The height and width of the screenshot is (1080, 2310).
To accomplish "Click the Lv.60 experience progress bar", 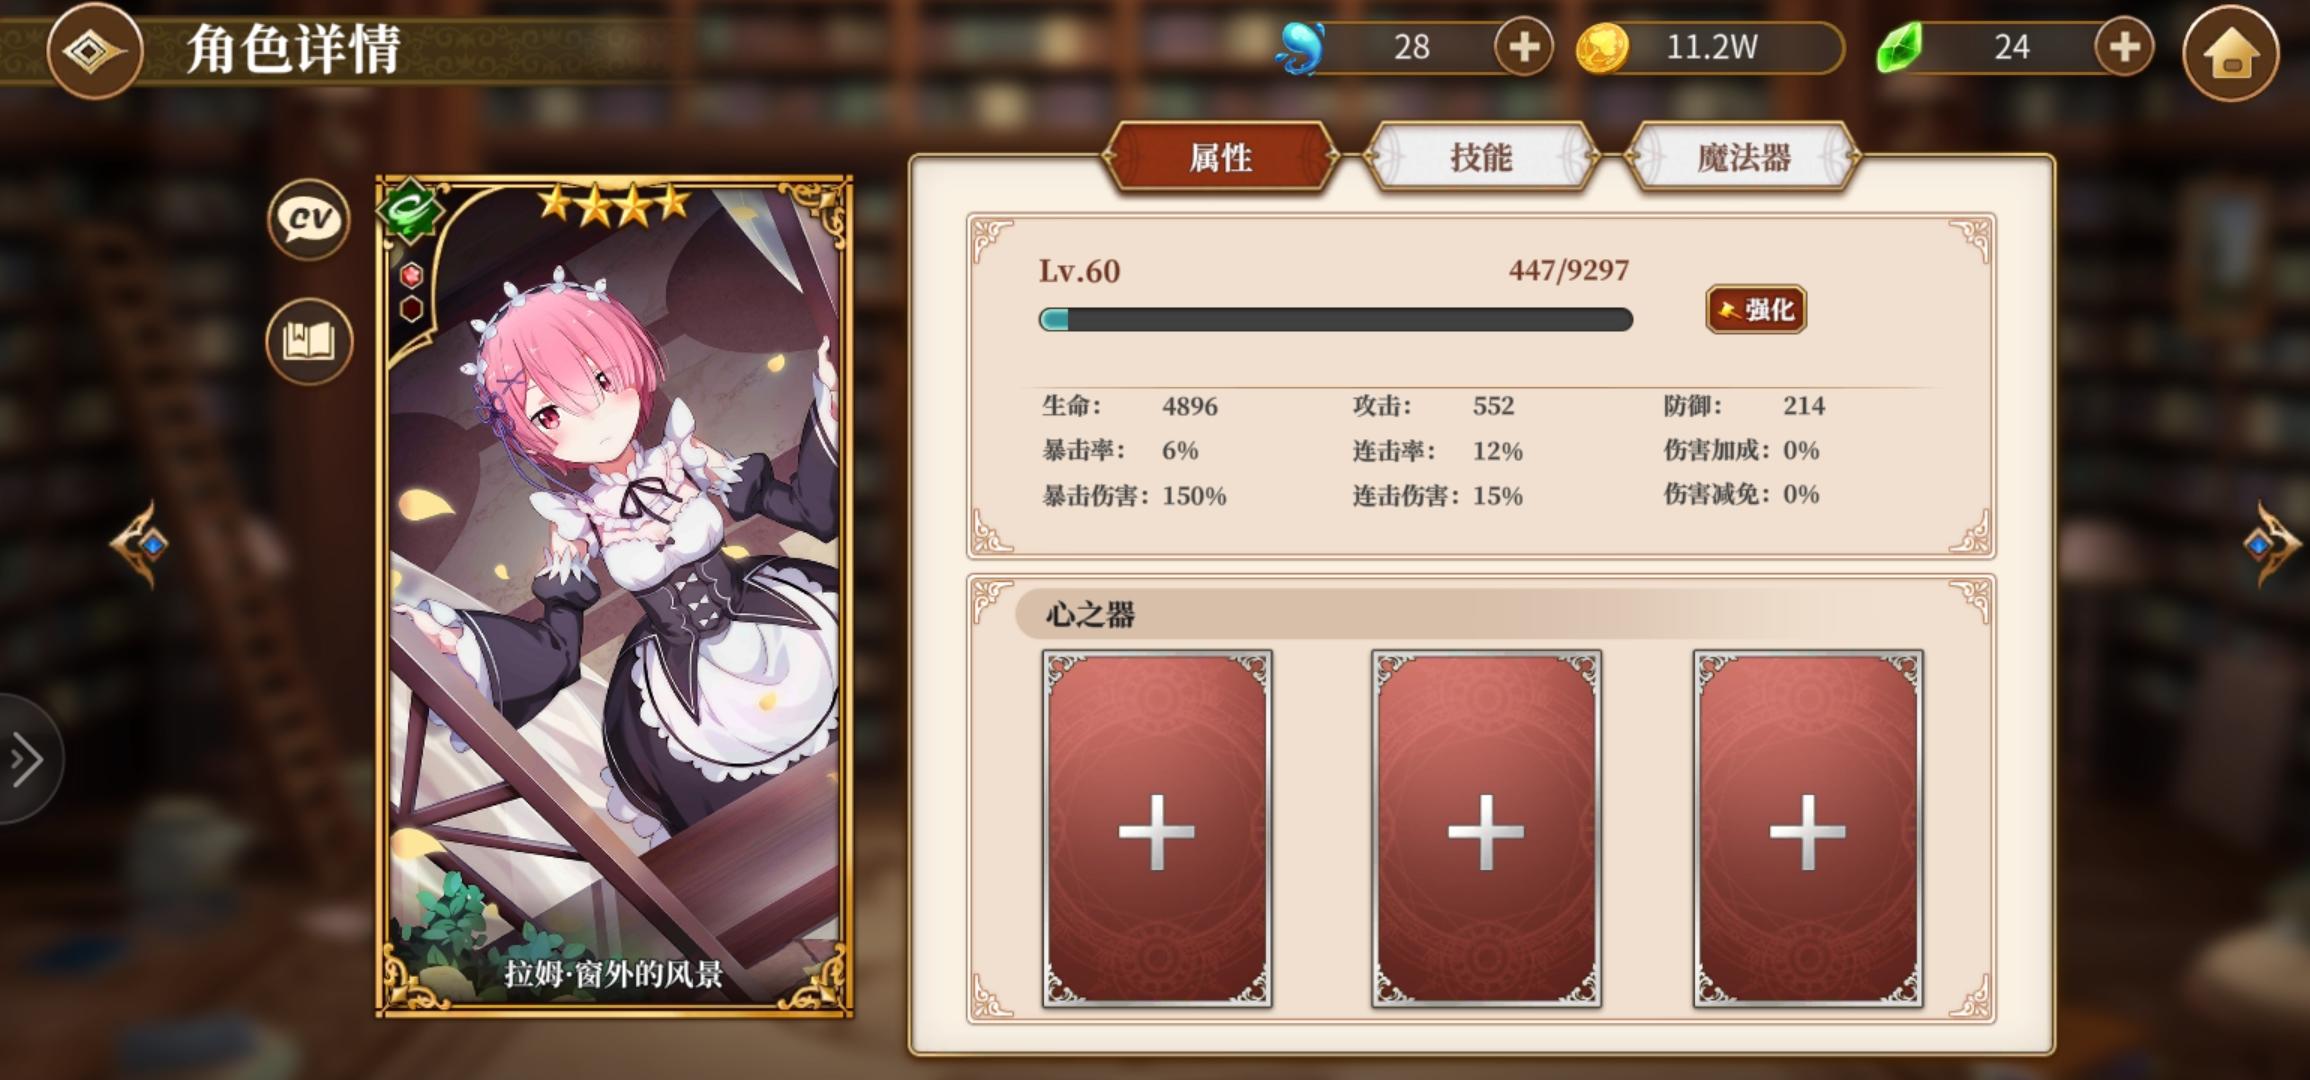I will [1336, 320].
